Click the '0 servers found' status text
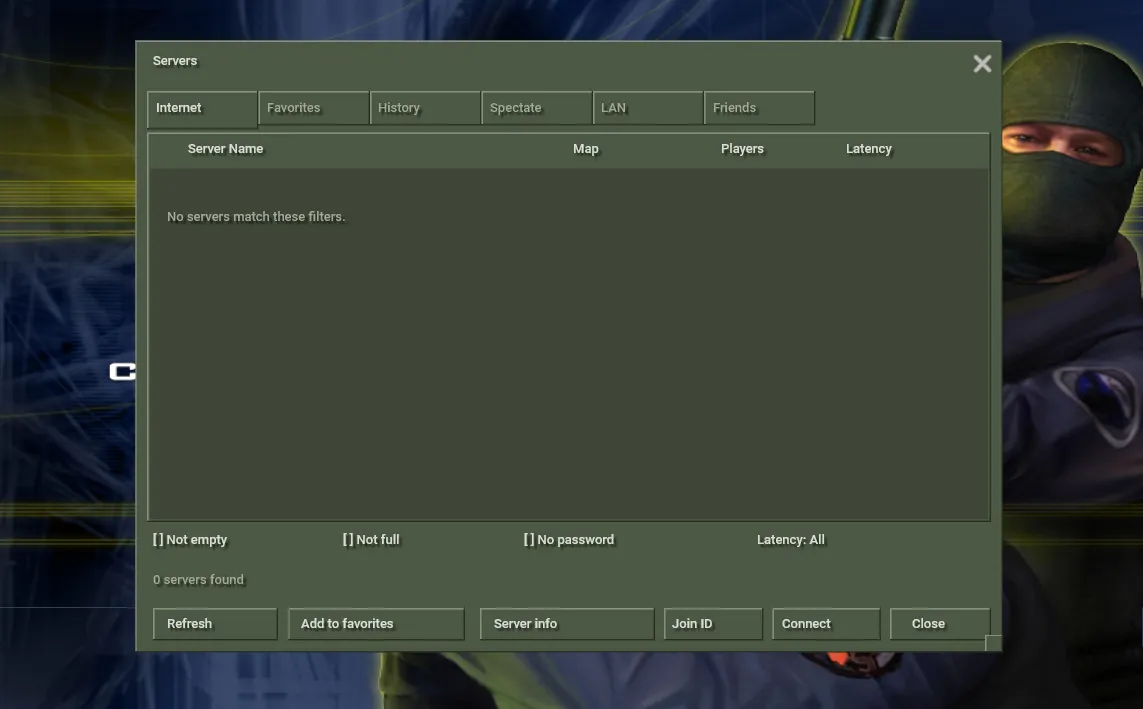1143x709 pixels. click(198, 580)
